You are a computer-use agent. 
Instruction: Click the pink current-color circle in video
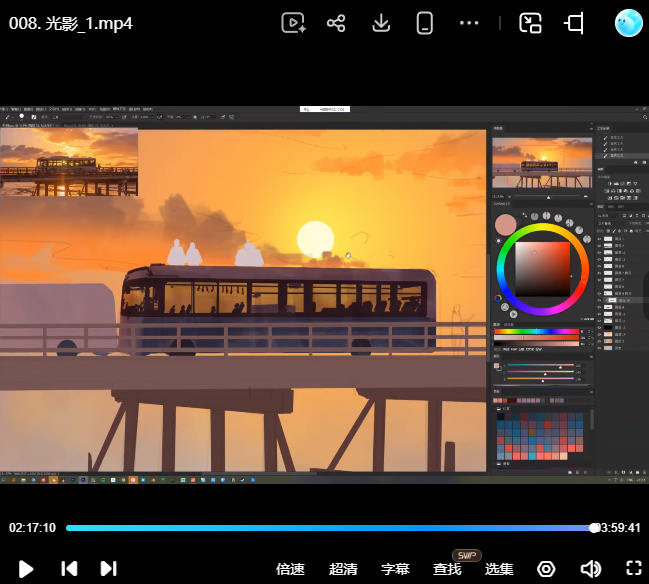(505, 225)
